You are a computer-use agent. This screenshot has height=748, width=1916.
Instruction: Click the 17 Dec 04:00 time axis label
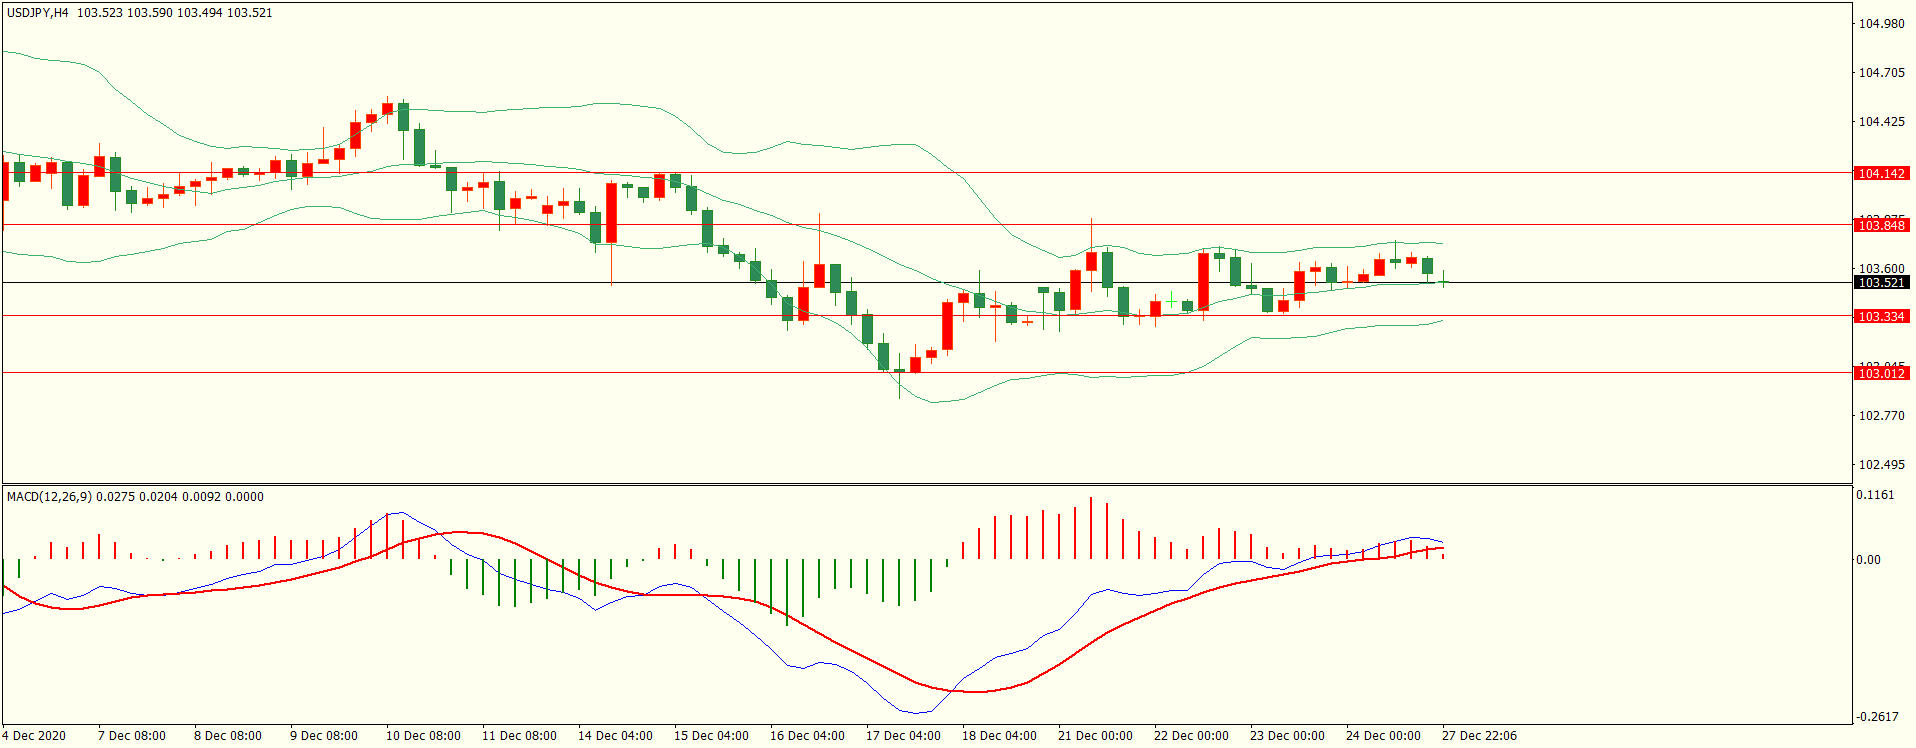pos(903,736)
